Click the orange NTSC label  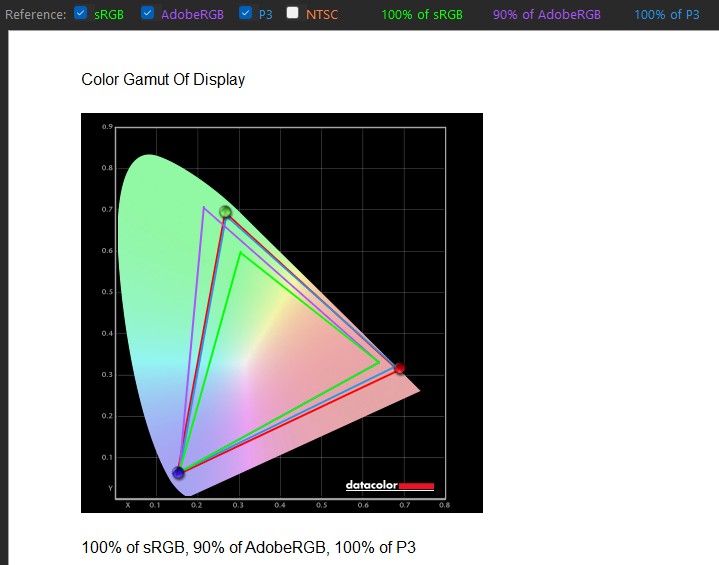[321, 15]
